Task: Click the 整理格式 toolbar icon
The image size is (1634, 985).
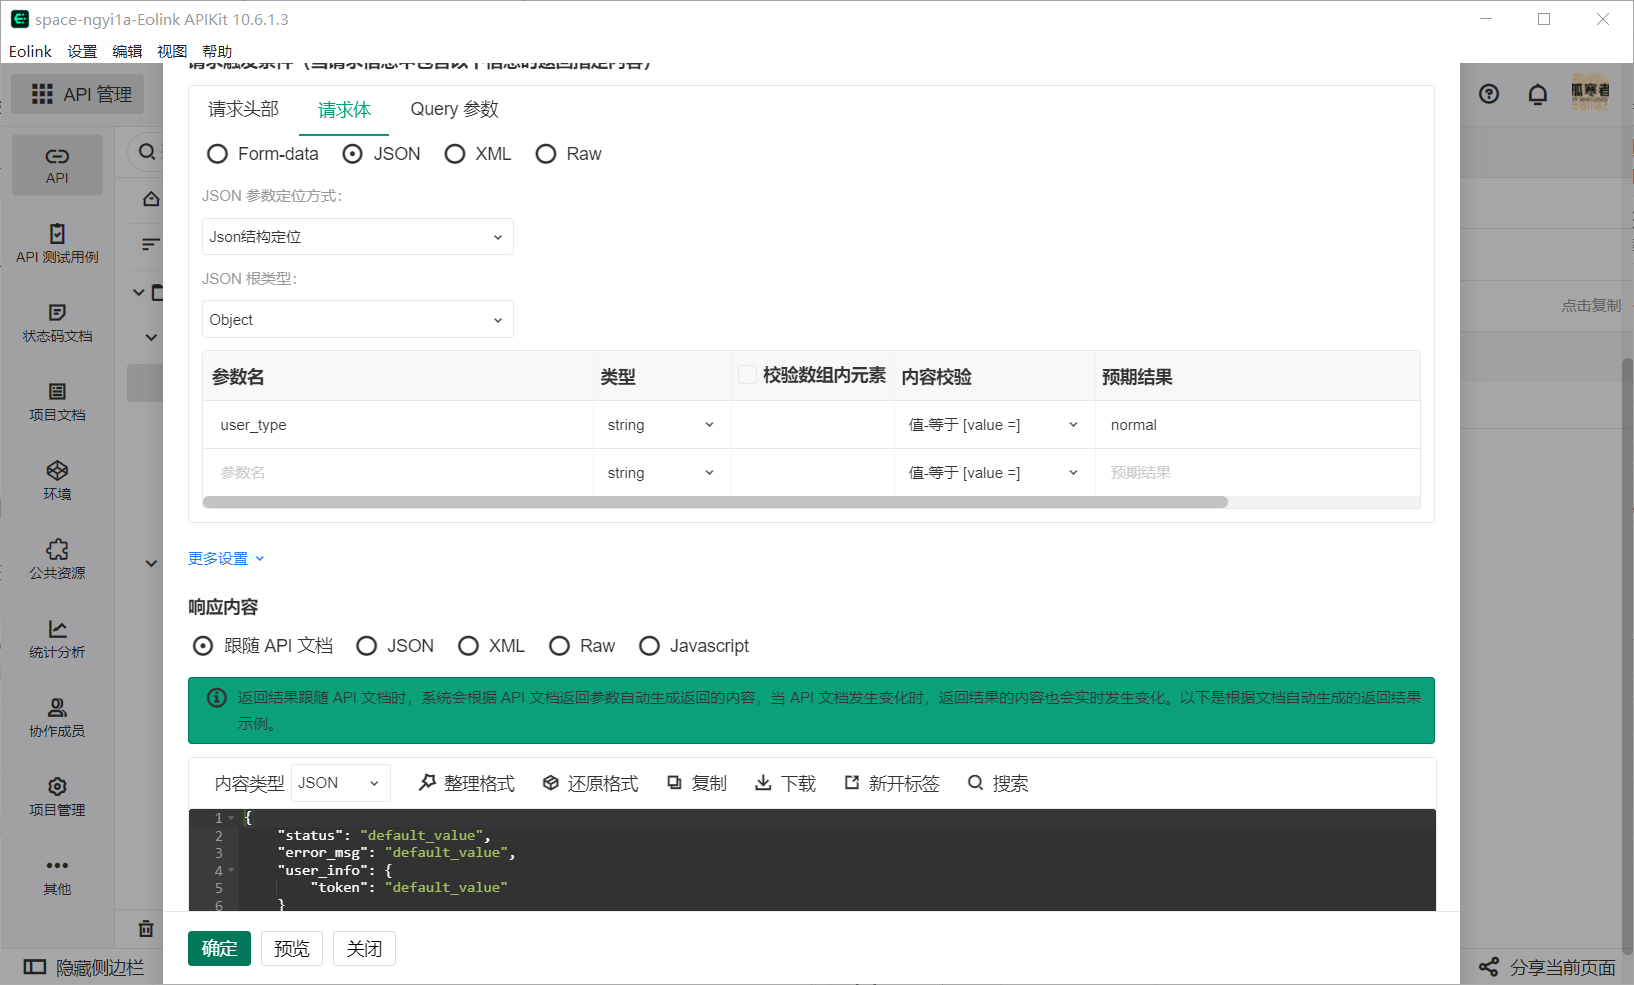Action: [x=466, y=783]
